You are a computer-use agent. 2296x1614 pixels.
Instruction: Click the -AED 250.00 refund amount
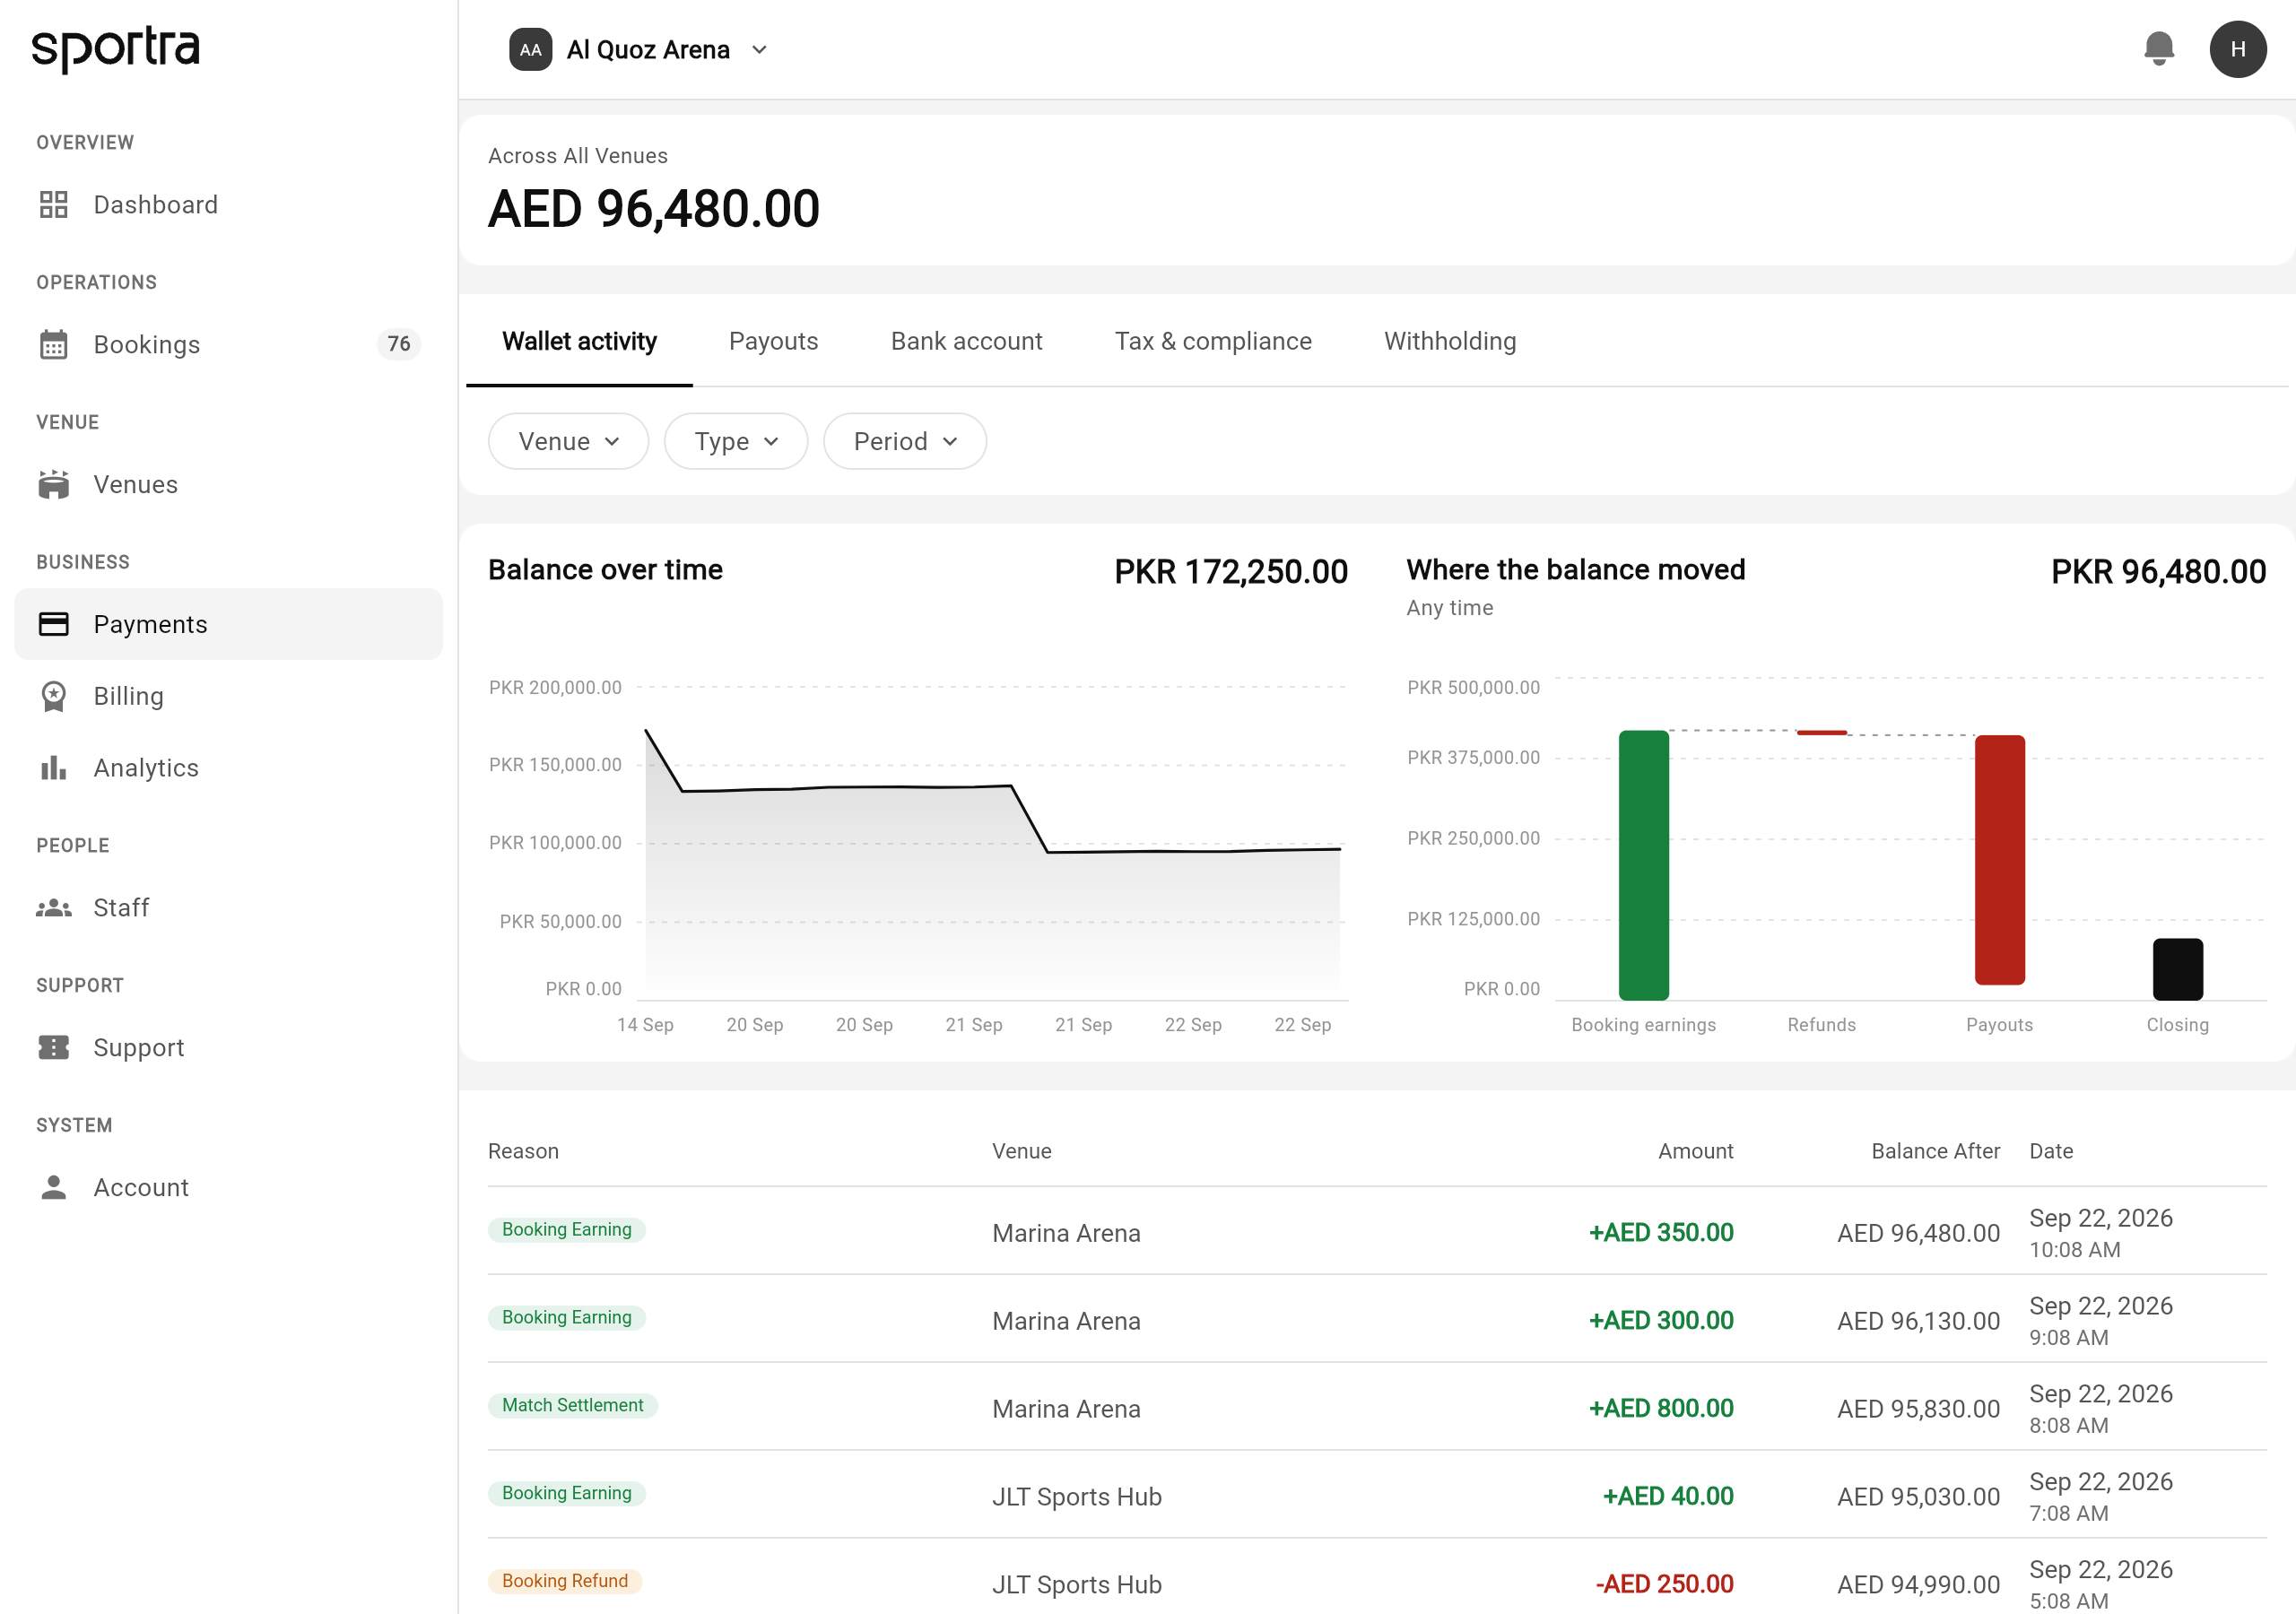1664,1585
